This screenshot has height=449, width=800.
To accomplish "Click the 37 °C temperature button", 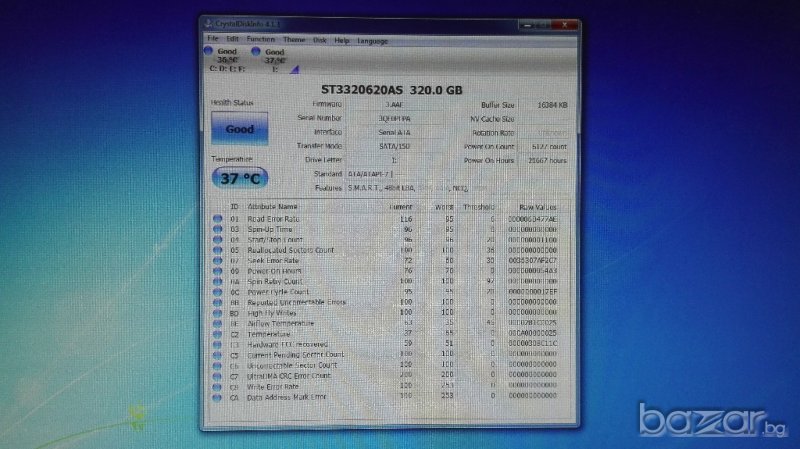I will pos(239,179).
